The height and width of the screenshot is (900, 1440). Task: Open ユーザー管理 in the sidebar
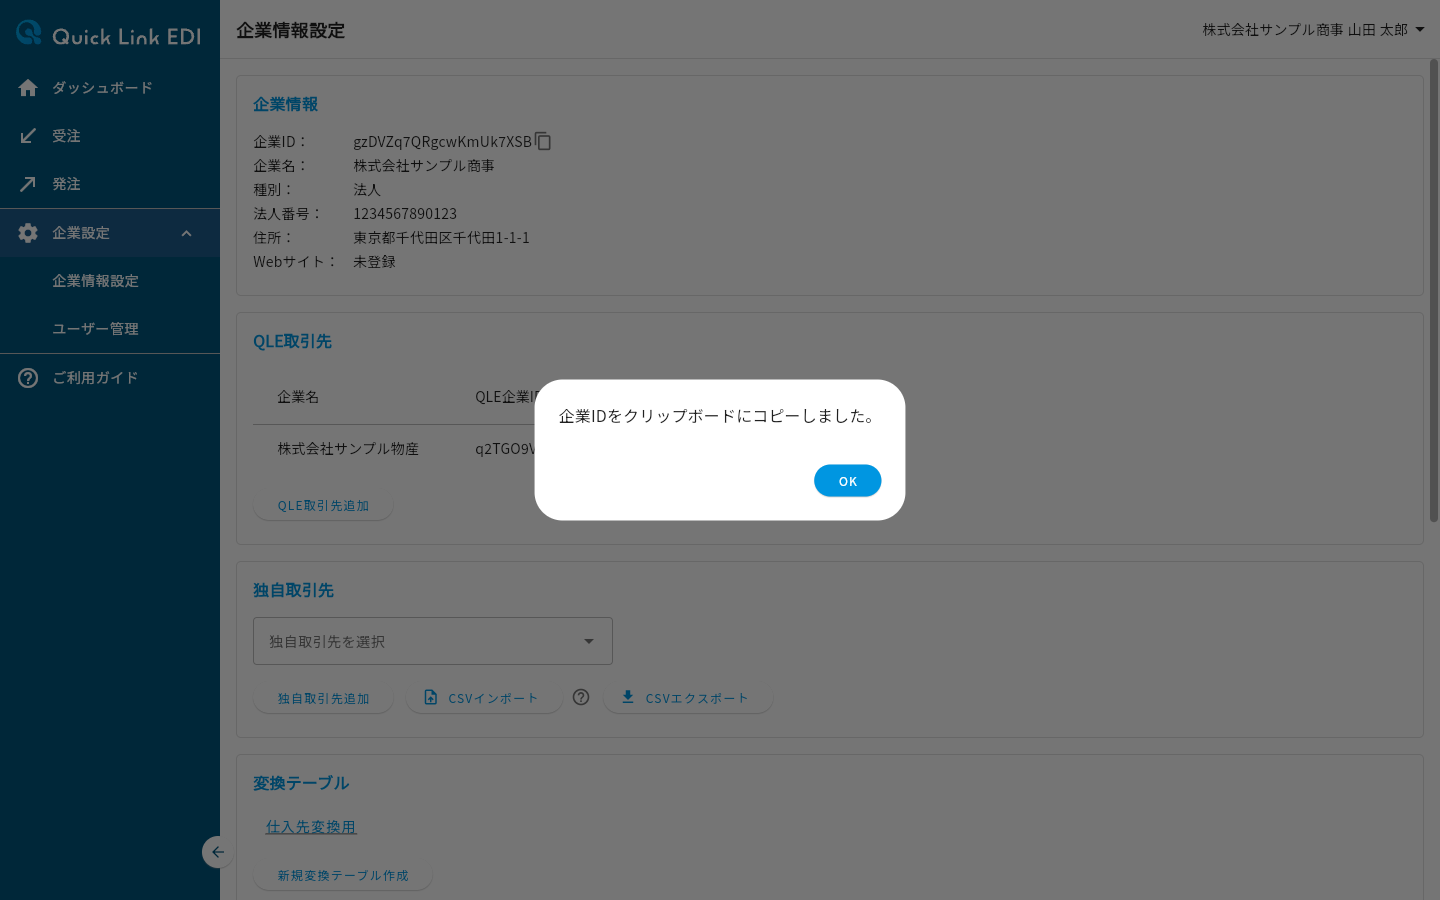(x=95, y=329)
